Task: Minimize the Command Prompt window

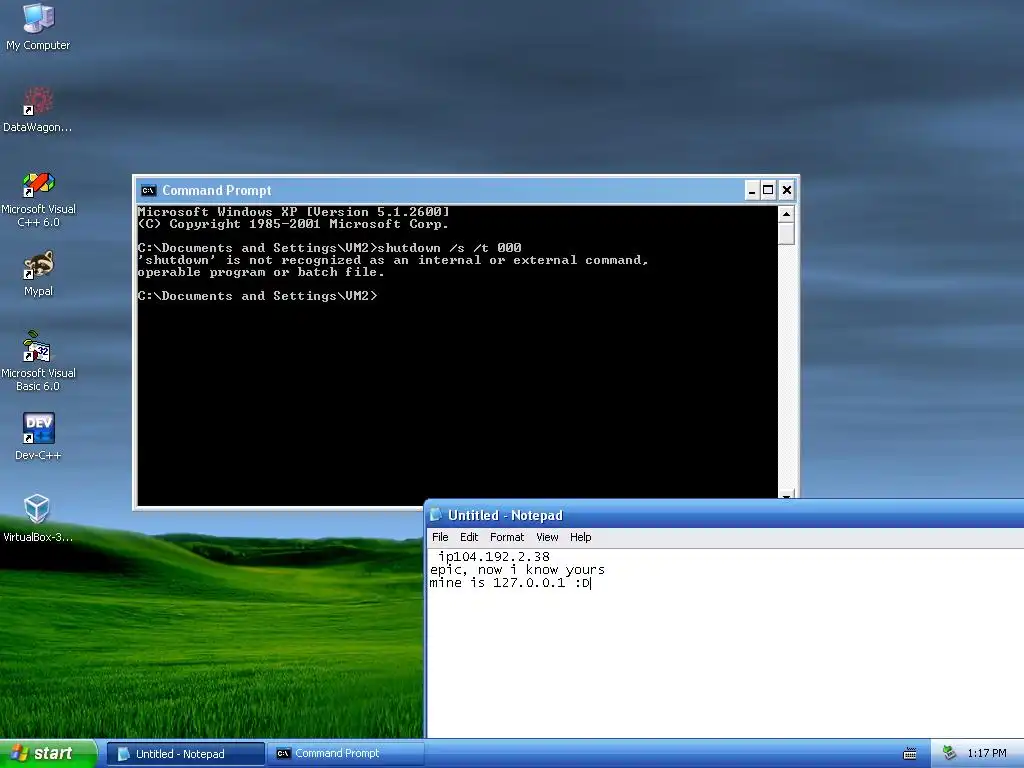Action: pos(752,191)
